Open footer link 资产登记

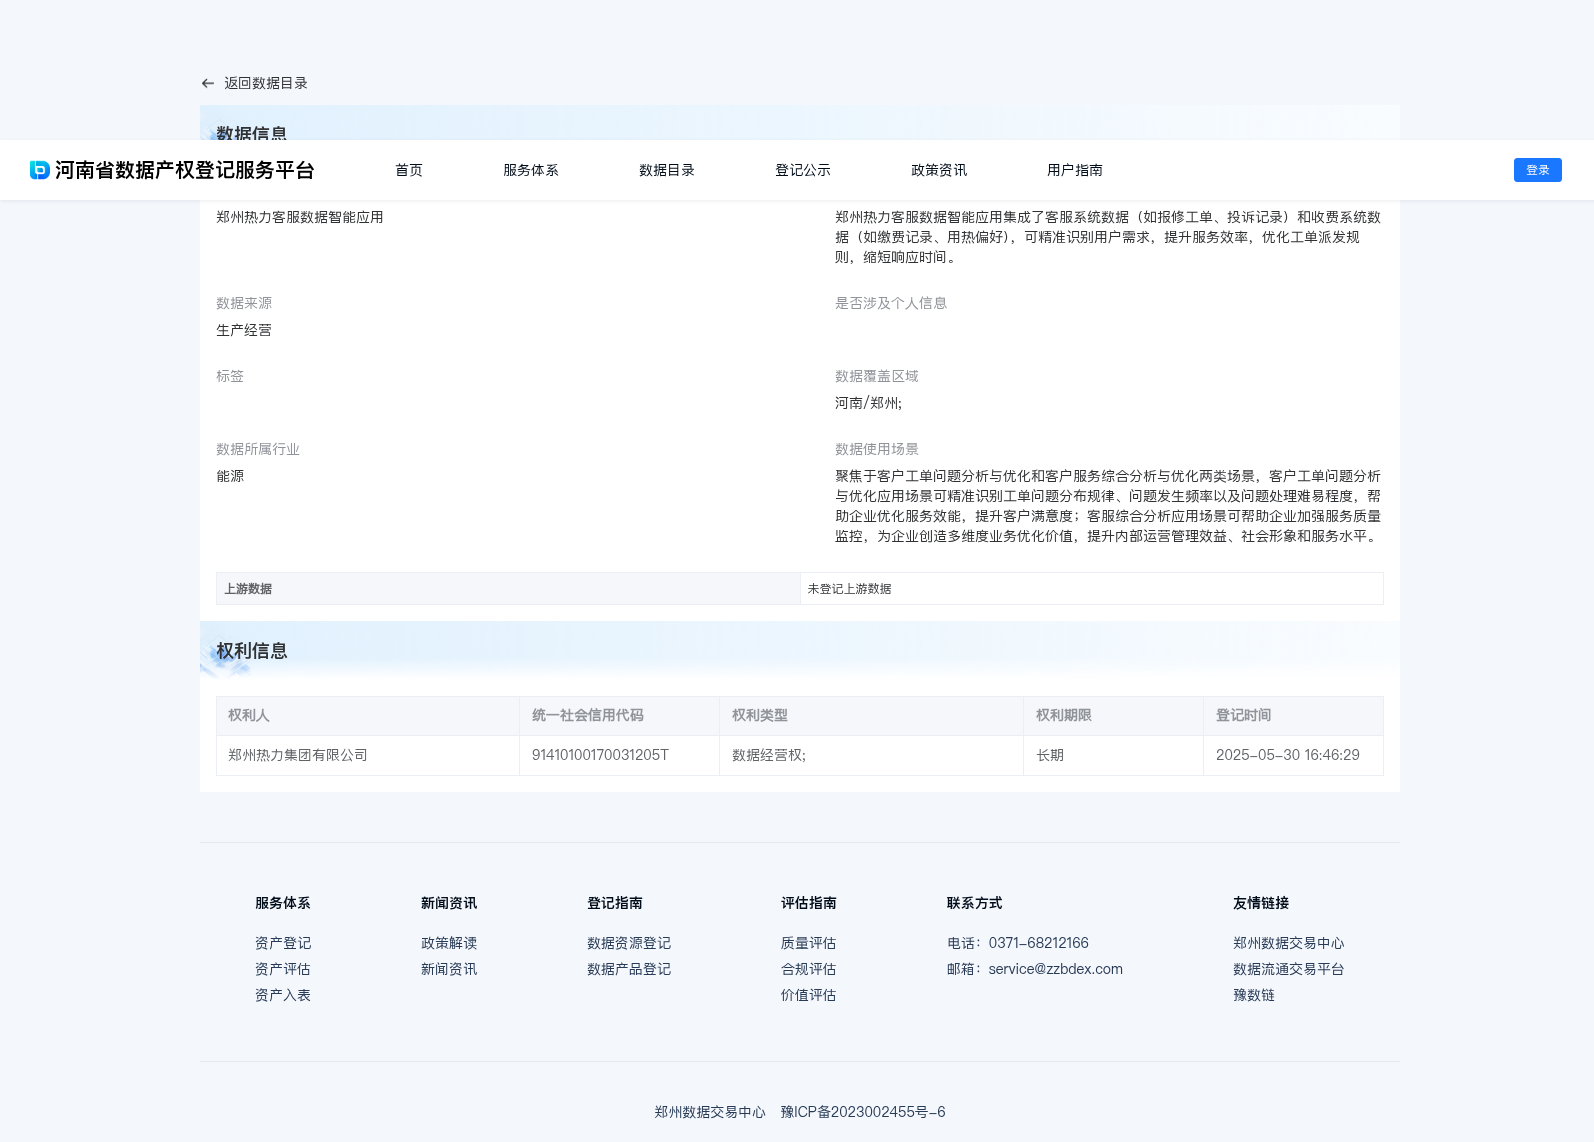tap(283, 943)
